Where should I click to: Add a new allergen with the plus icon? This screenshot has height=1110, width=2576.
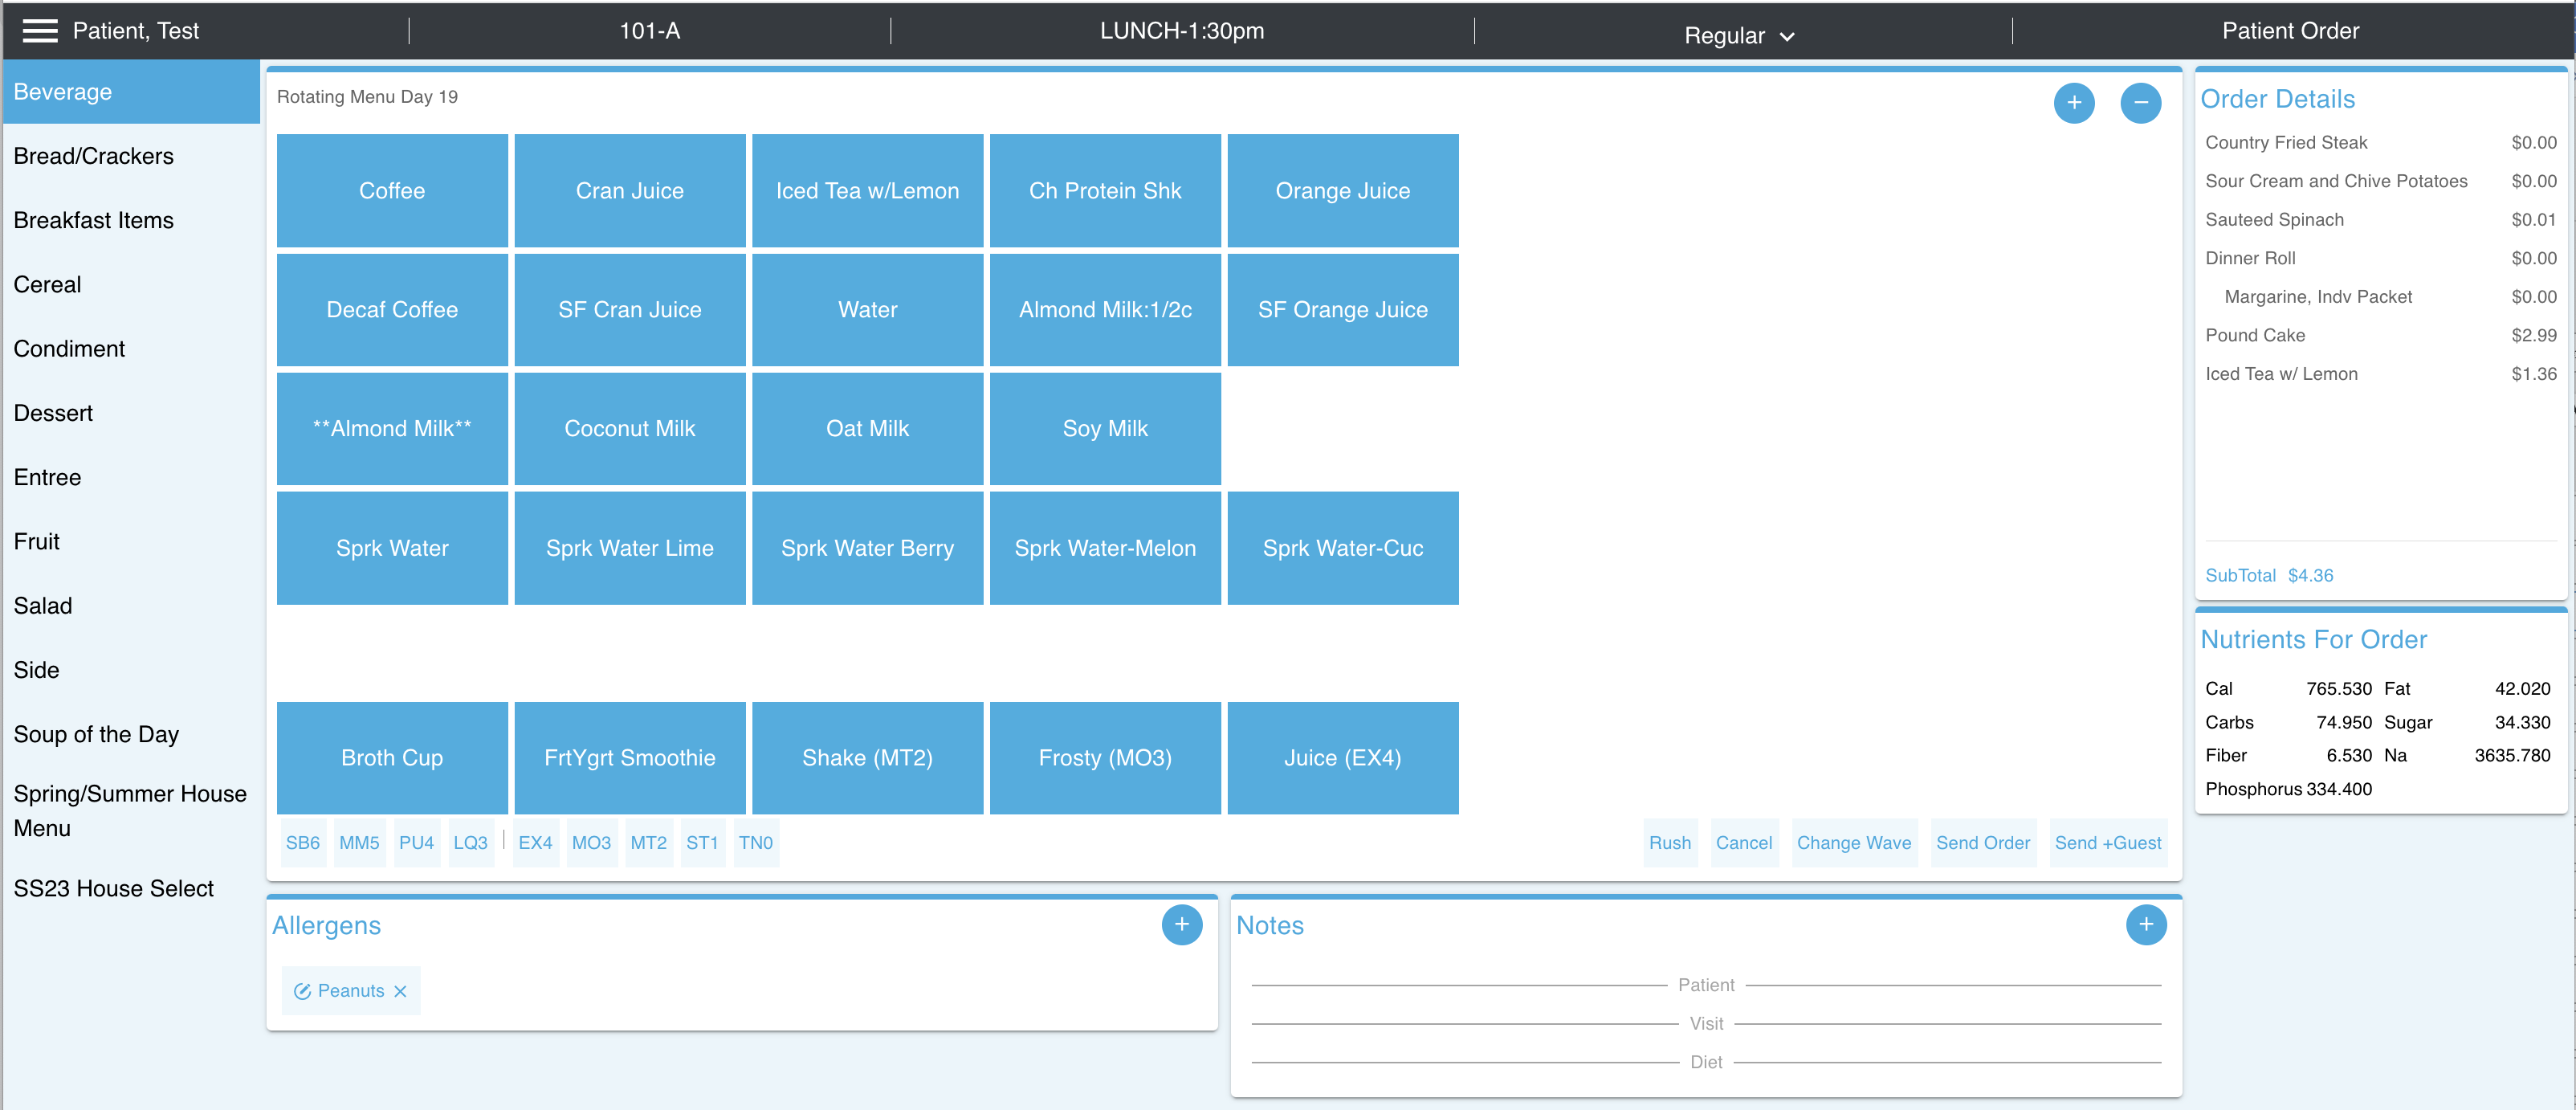[1180, 924]
